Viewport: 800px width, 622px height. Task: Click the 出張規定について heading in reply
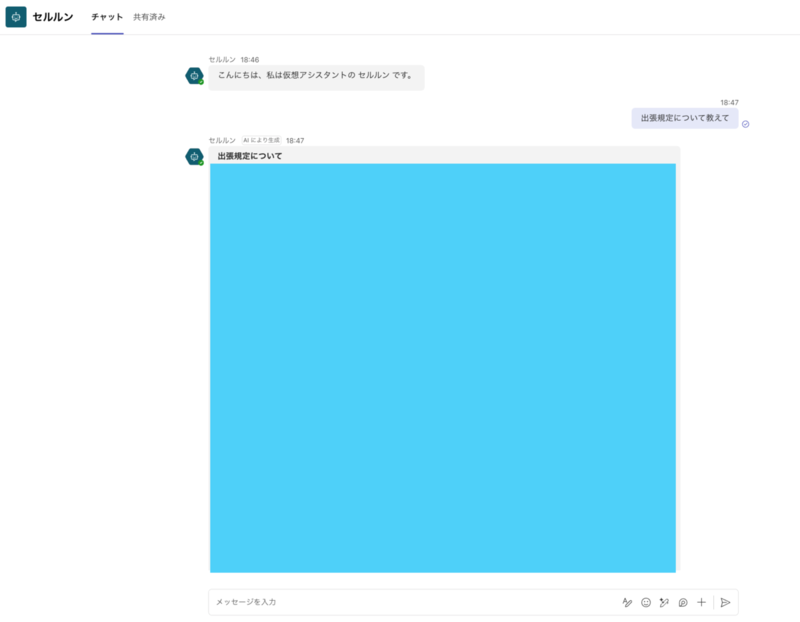(249, 156)
